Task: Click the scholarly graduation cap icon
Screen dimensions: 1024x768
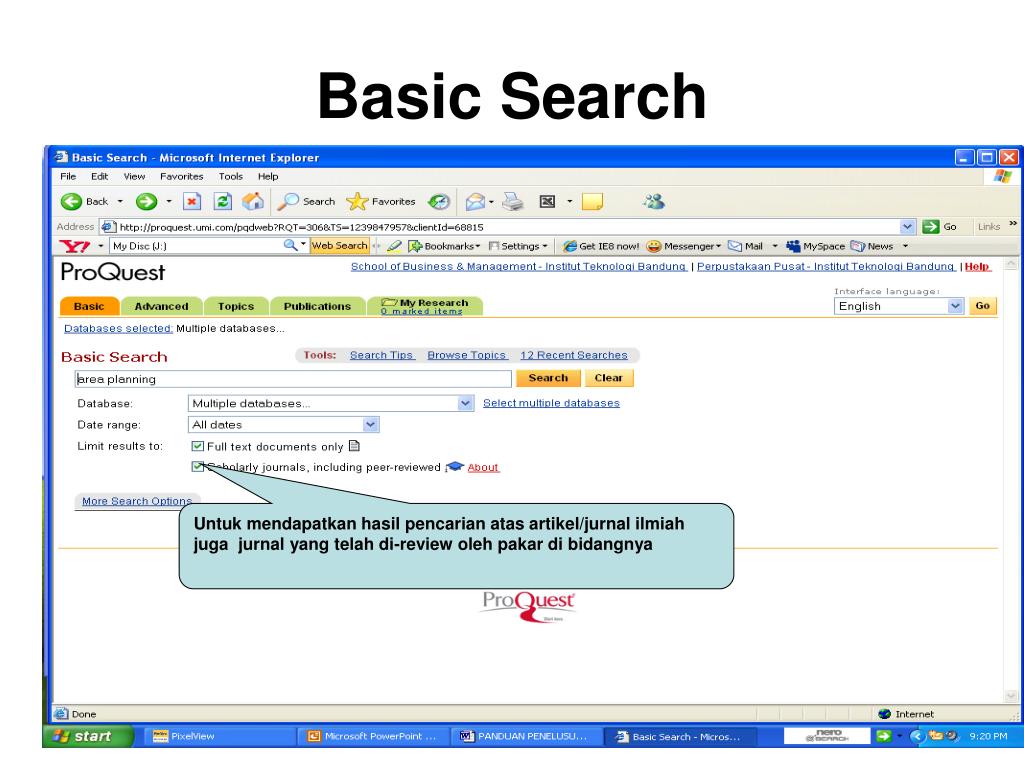Action: pos(455,466)
